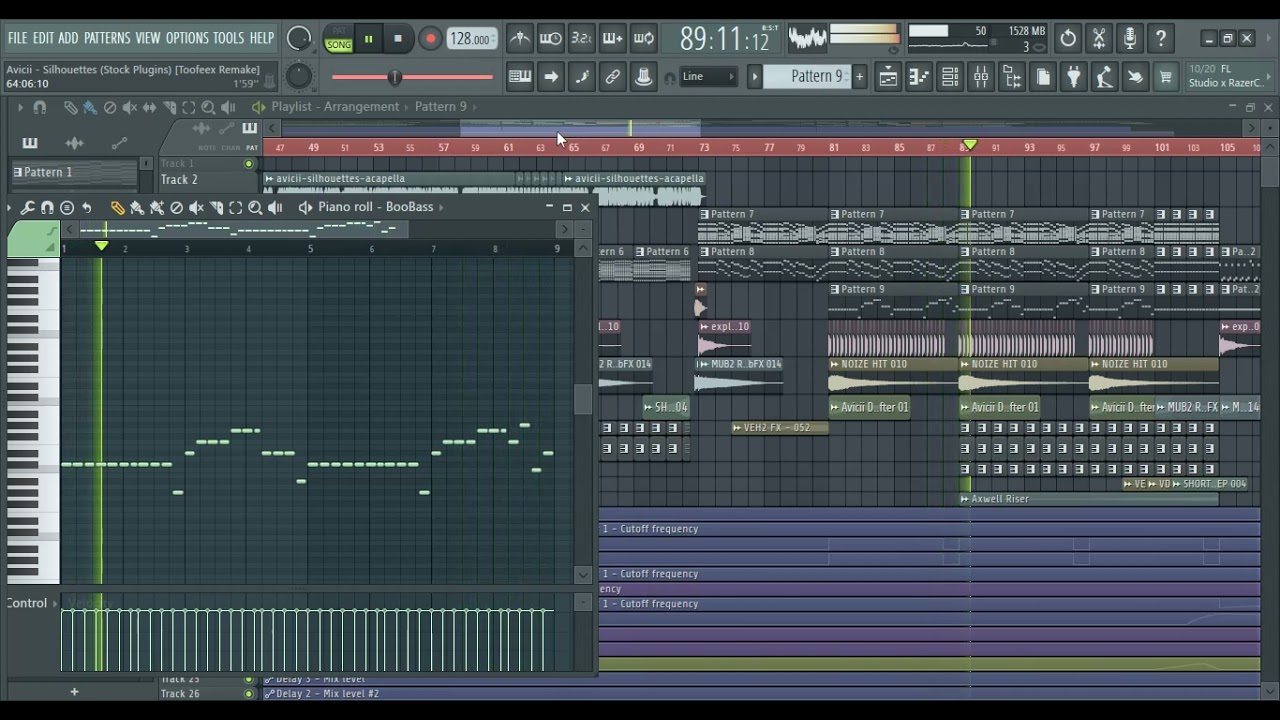Toggle the main snap magnet beside Line

pos(670,77)
